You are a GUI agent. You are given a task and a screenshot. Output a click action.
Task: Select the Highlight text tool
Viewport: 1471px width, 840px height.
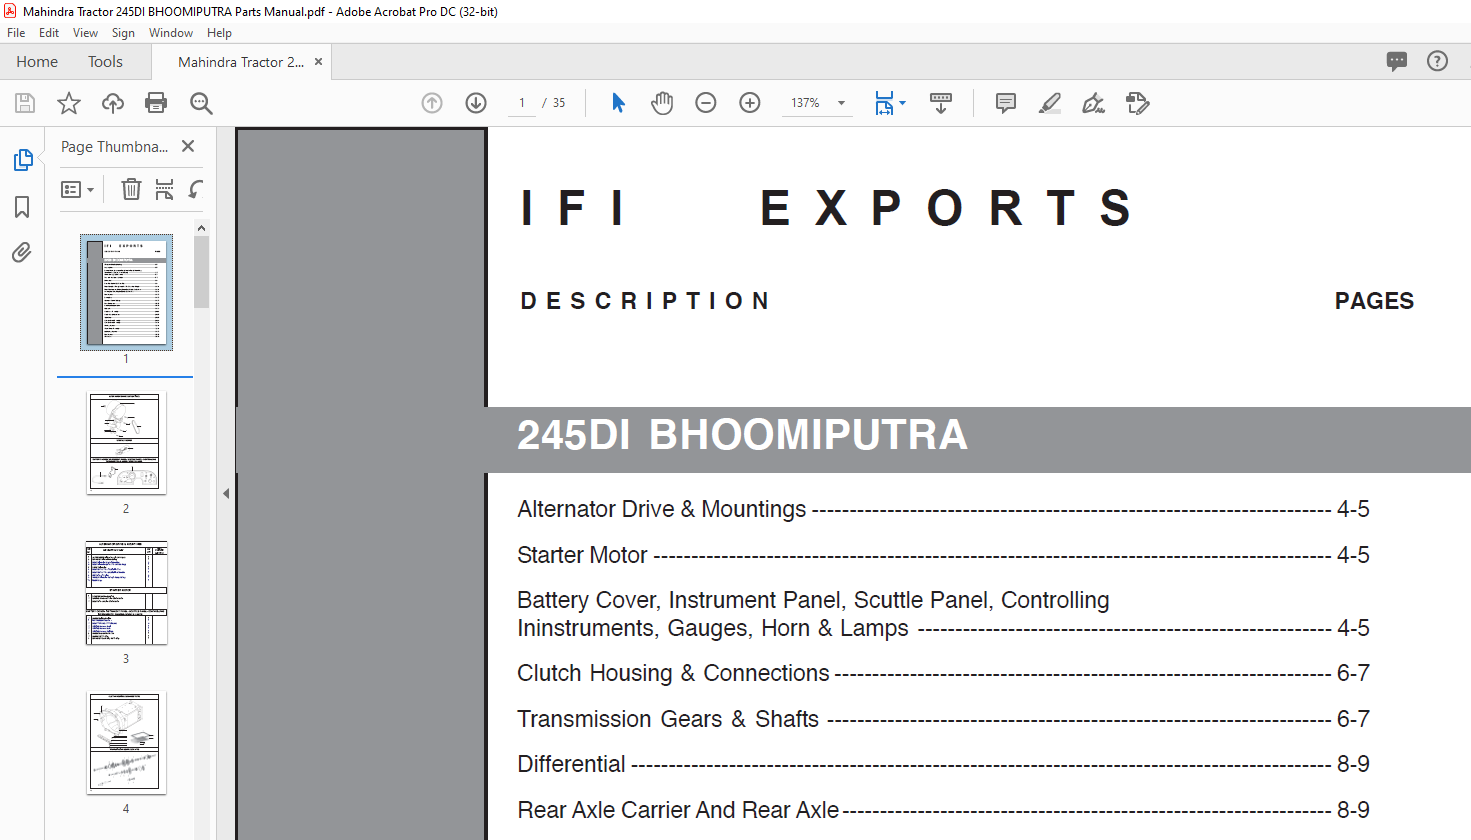click(1050, 103)
